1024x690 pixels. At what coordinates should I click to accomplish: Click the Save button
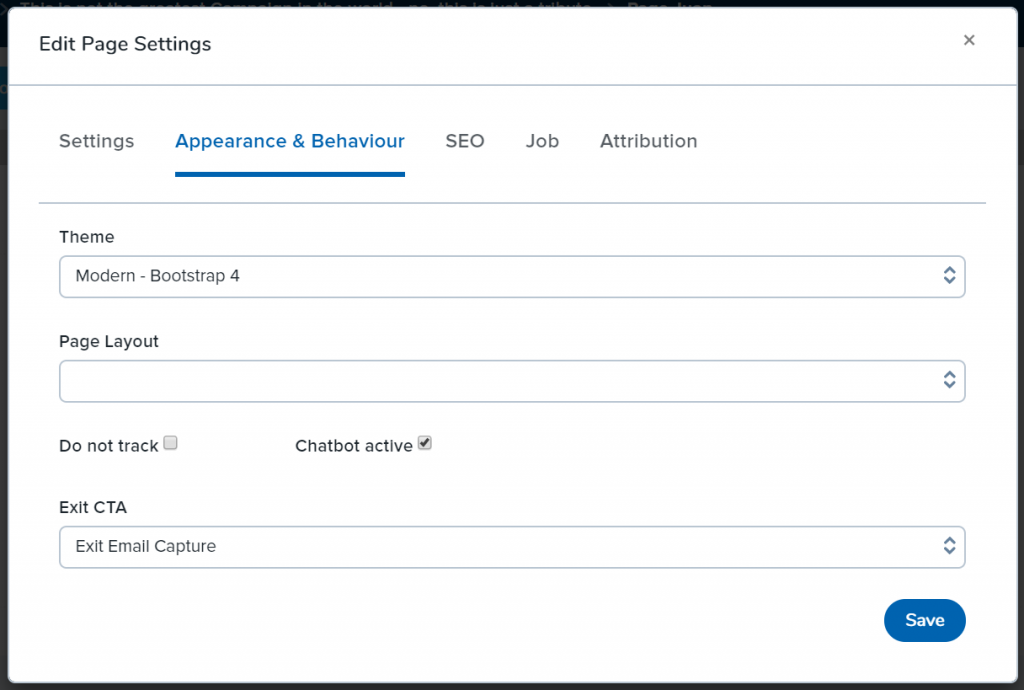tap(925, 620)
